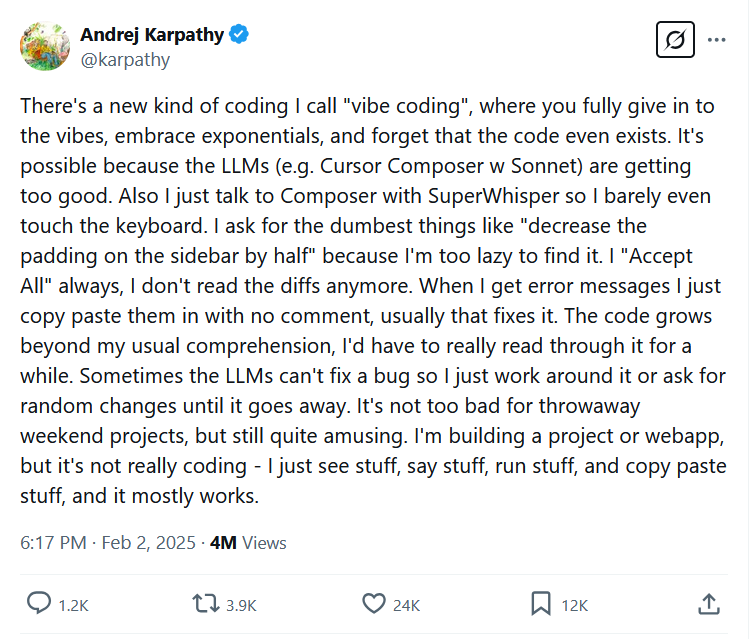750x639 pixels.
Task: Click the Feb 2, 2025 date
Action: click(148, 543)
